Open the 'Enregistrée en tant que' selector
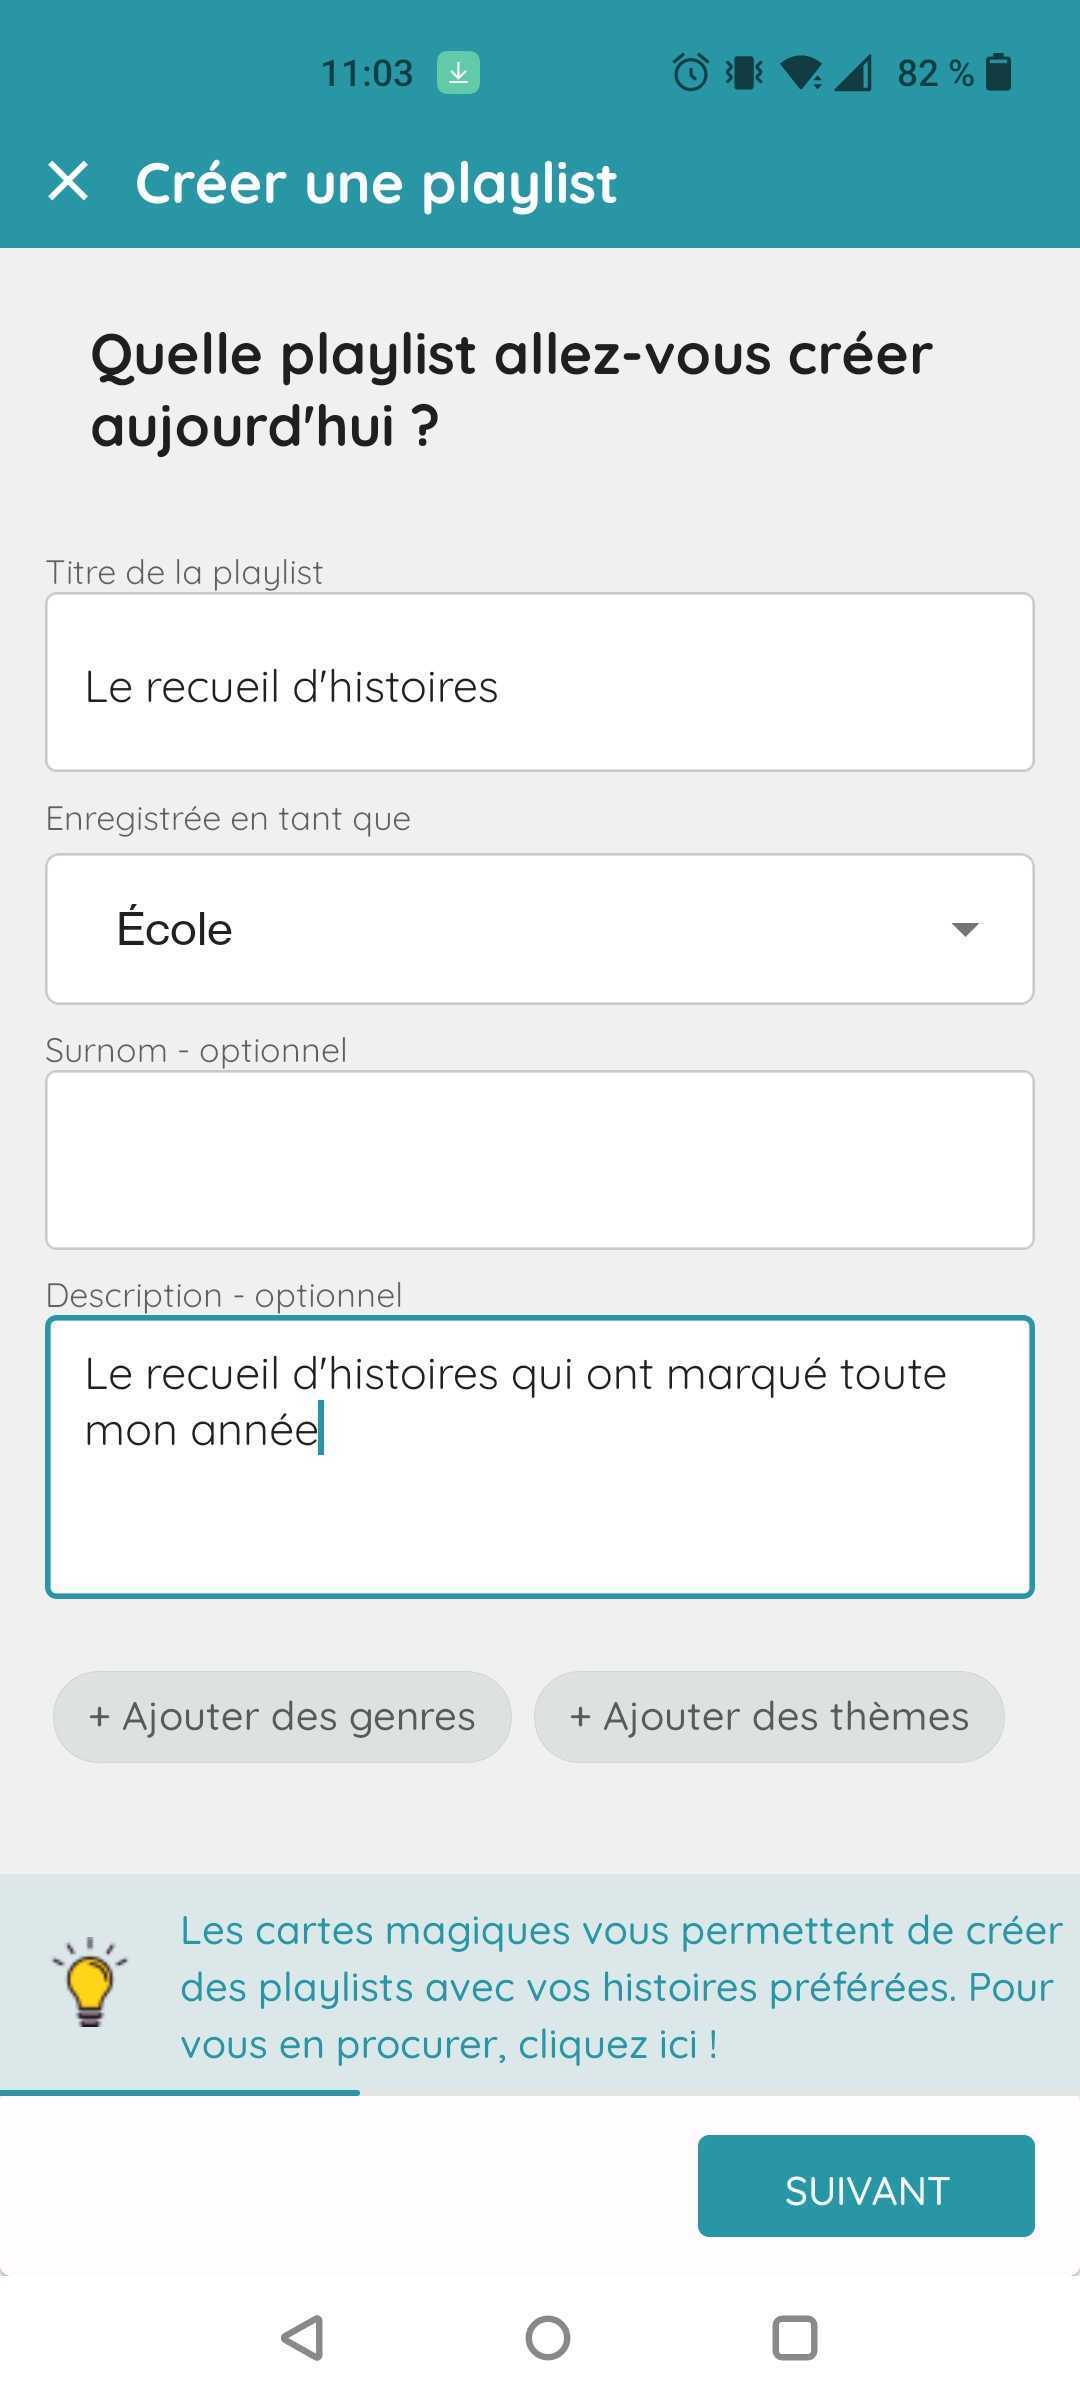Screen dimensions: 1080x2400 [540, 929]
